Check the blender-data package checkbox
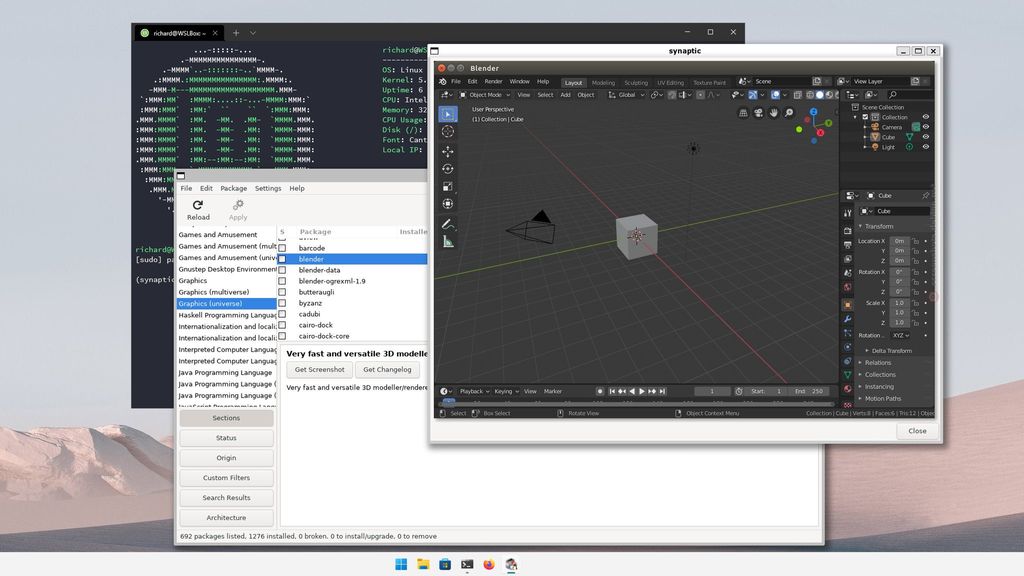The image size is (1024, 576). click(283, 269)
